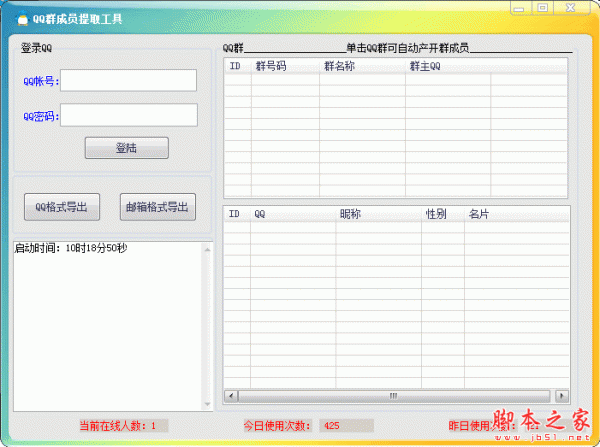The height and width of the screenshot is (447, 600).
Task: Click the member table's right scroll arrow
Action: [x=562, y=396]
